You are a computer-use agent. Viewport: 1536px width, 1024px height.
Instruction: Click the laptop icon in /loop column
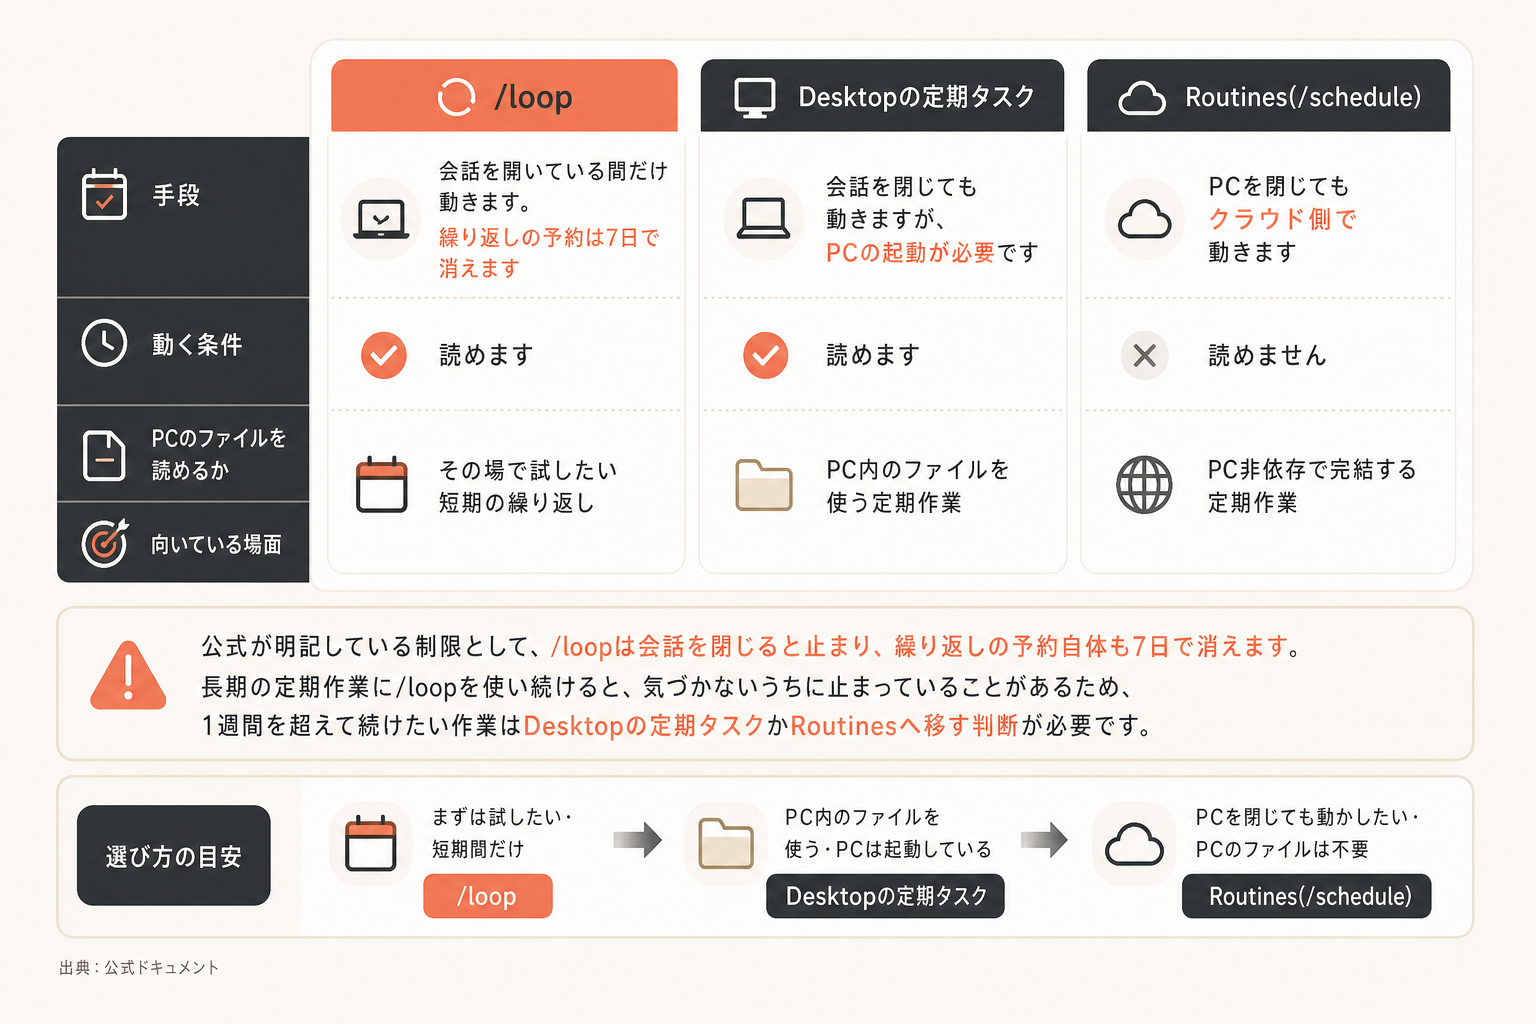pyautogui.click(x=381, y=219)
